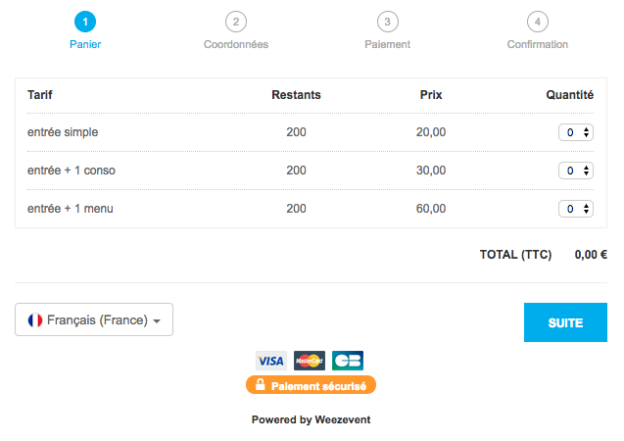
Task: Click the Paiement sécurisé lock badge
Action: [x=311, y=385]
